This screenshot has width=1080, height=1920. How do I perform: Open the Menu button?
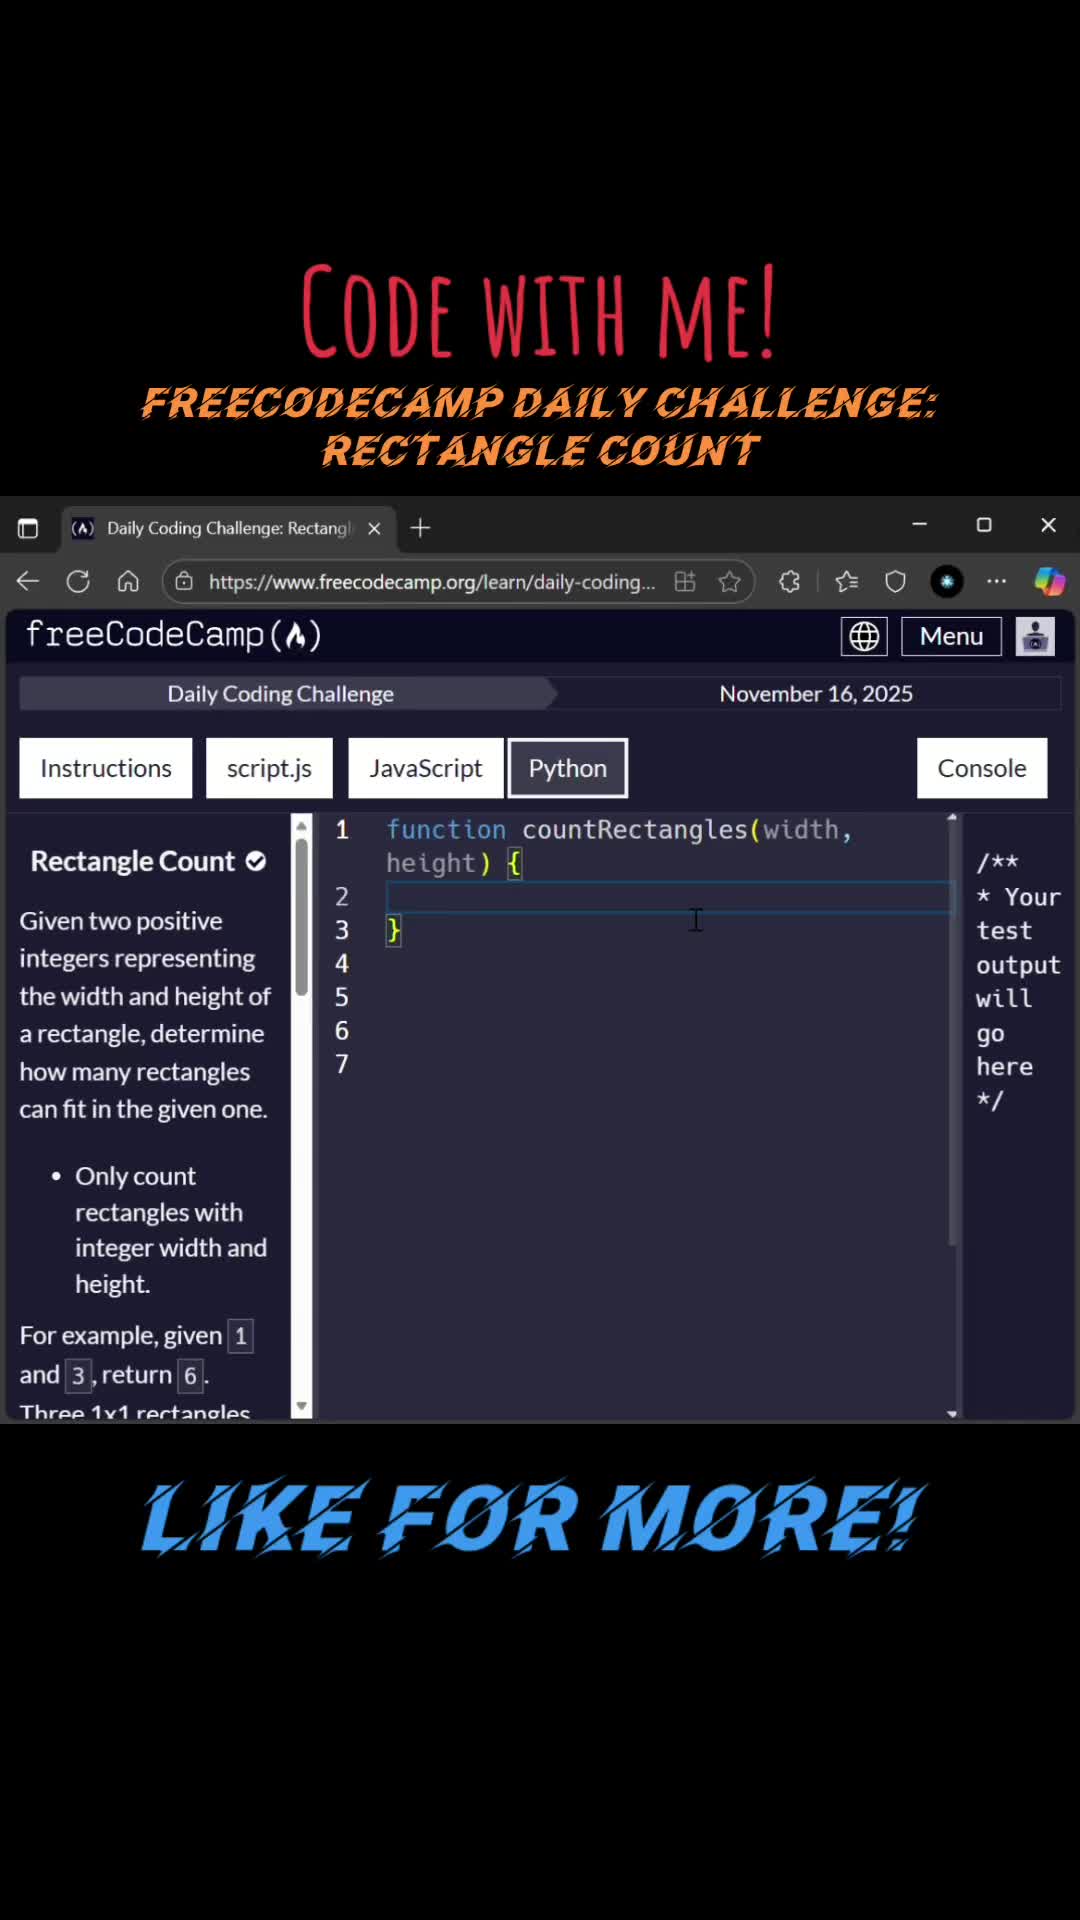pos(951,636)
